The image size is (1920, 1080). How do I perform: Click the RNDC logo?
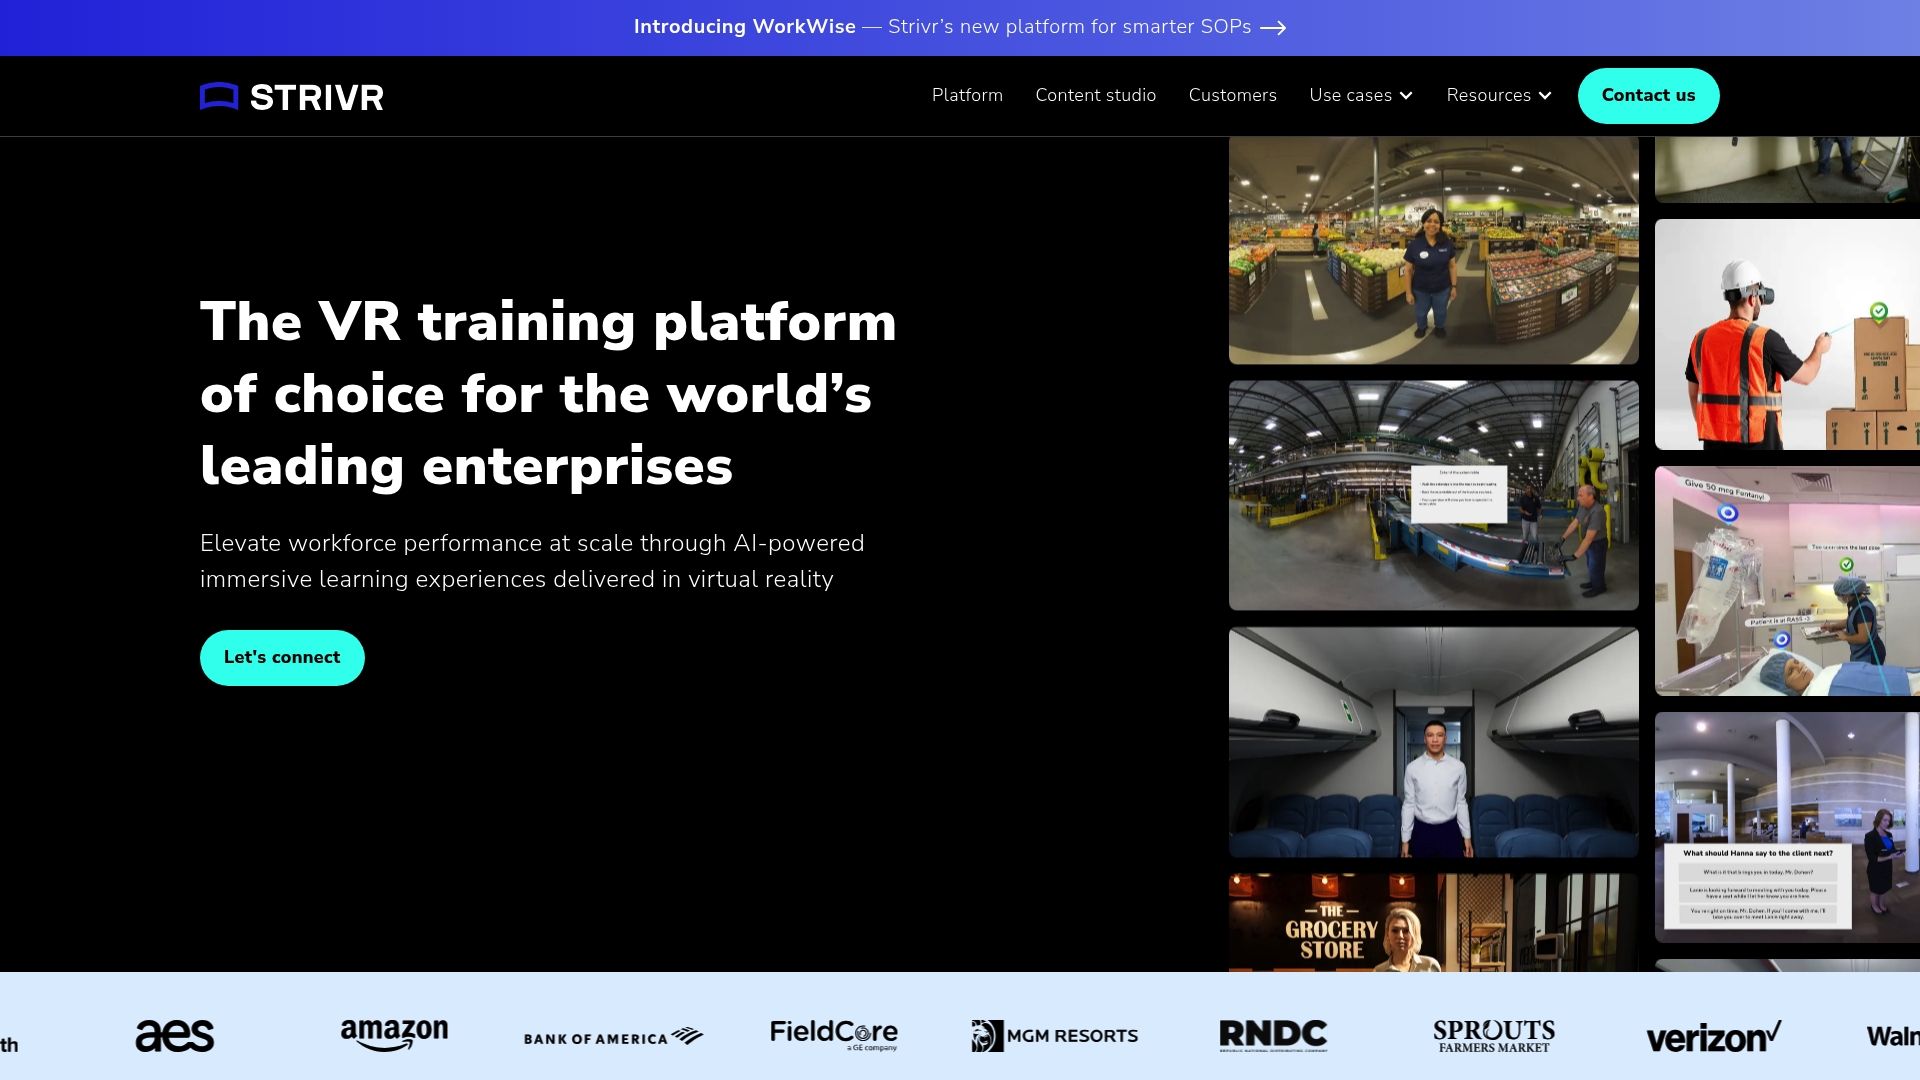click(x=1273, y=1034)
